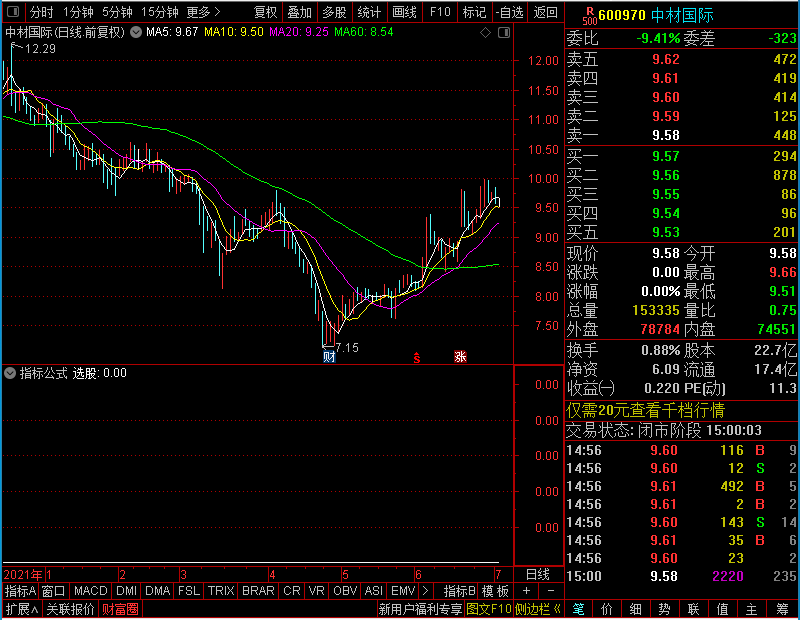Viewport: 800px width, 620px height.
Task: Expand the 指标公式 indicator dropdown arrow
Action: coord(10,373)
